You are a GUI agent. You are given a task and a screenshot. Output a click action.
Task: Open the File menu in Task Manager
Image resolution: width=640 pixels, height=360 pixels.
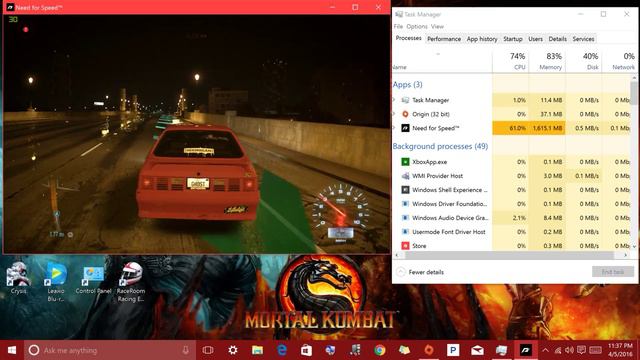398,27
